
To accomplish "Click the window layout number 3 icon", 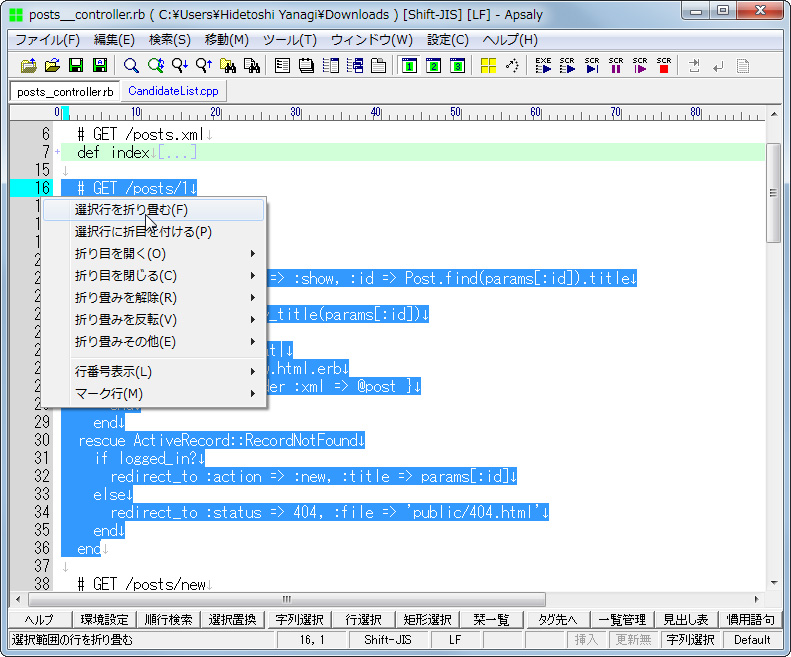I will tap(458, 66).
